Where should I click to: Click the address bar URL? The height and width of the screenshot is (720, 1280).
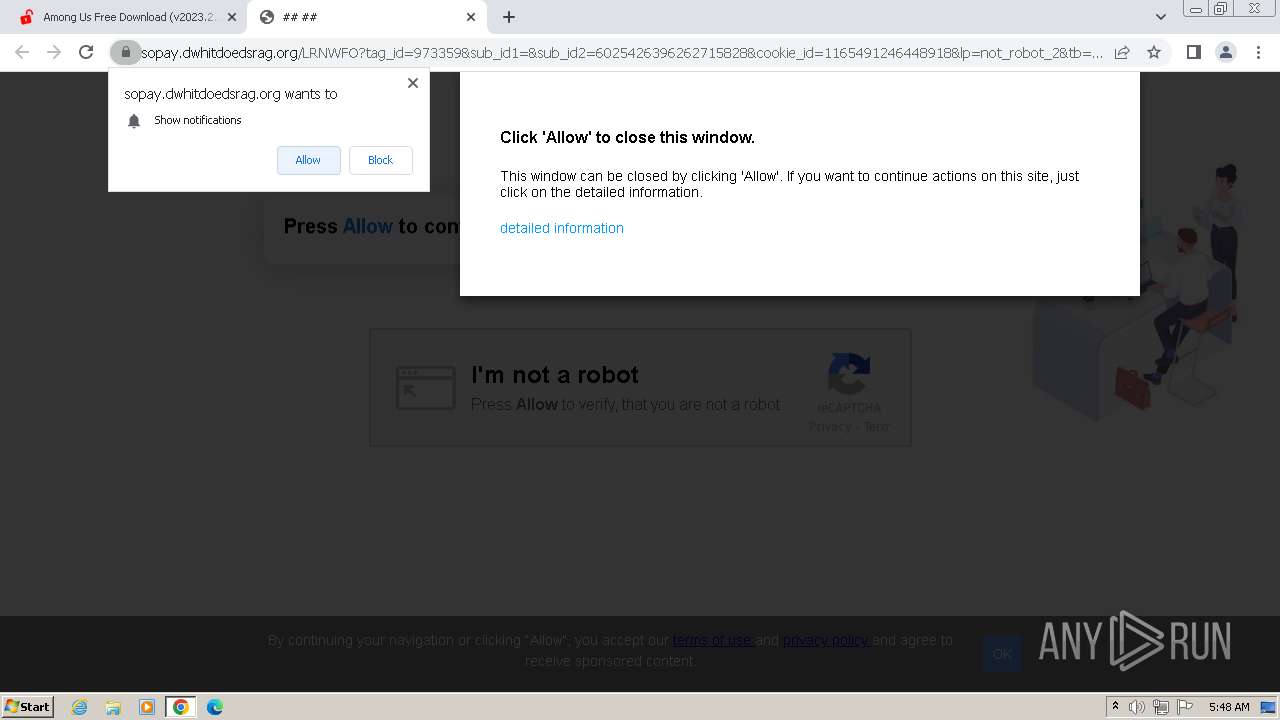[621, 53]
